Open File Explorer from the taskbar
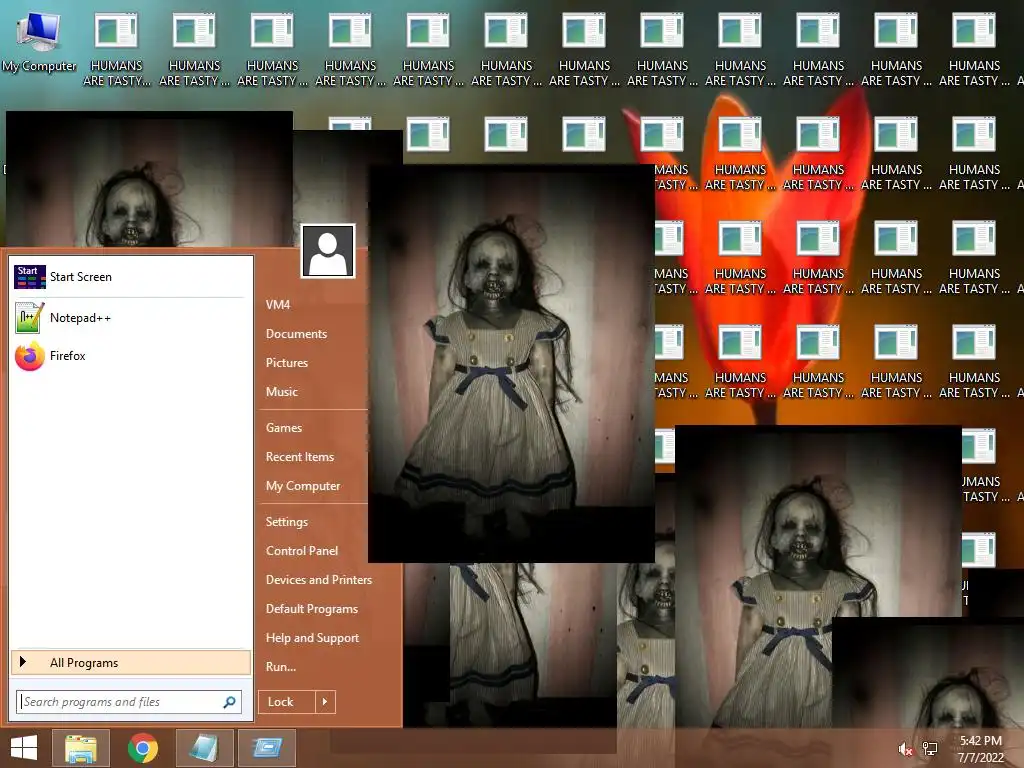1024x768 pixels. [80, 748]
